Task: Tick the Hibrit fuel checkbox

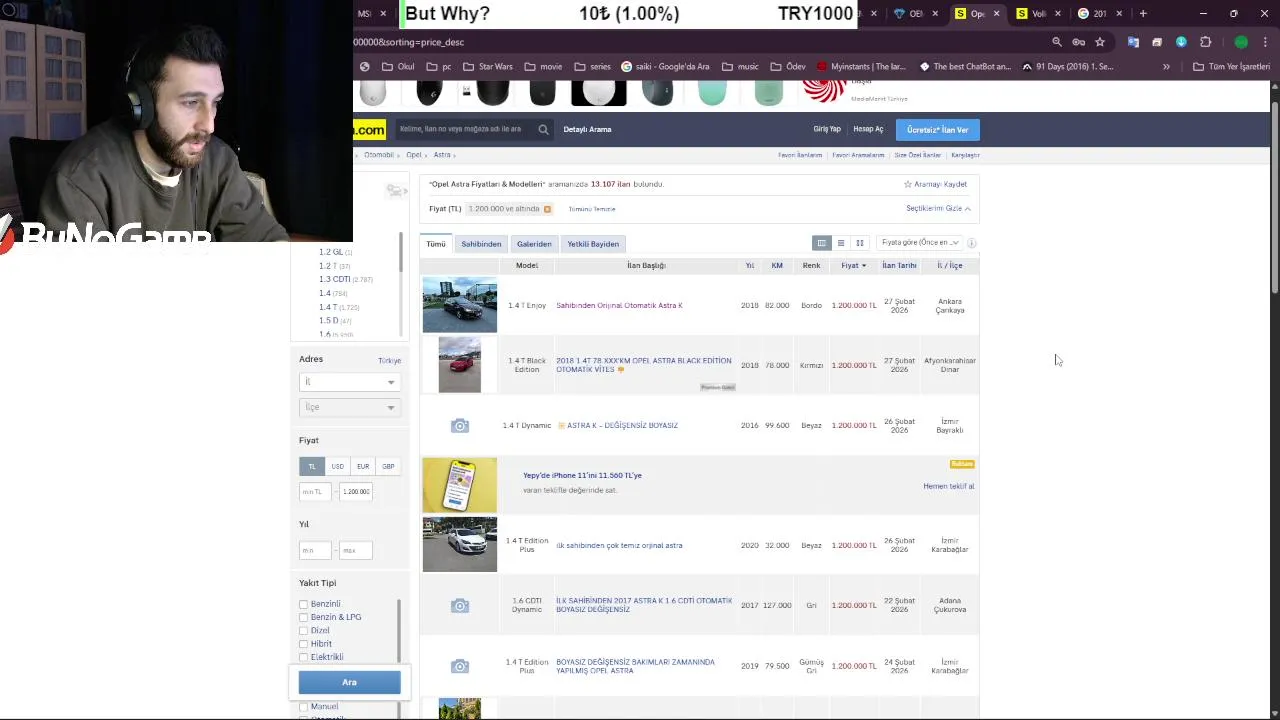Action: 303,644
